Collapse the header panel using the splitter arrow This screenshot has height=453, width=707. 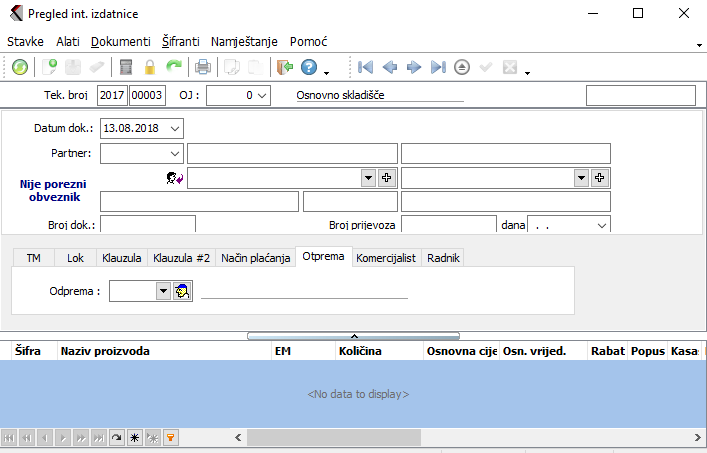coord(353,336)
